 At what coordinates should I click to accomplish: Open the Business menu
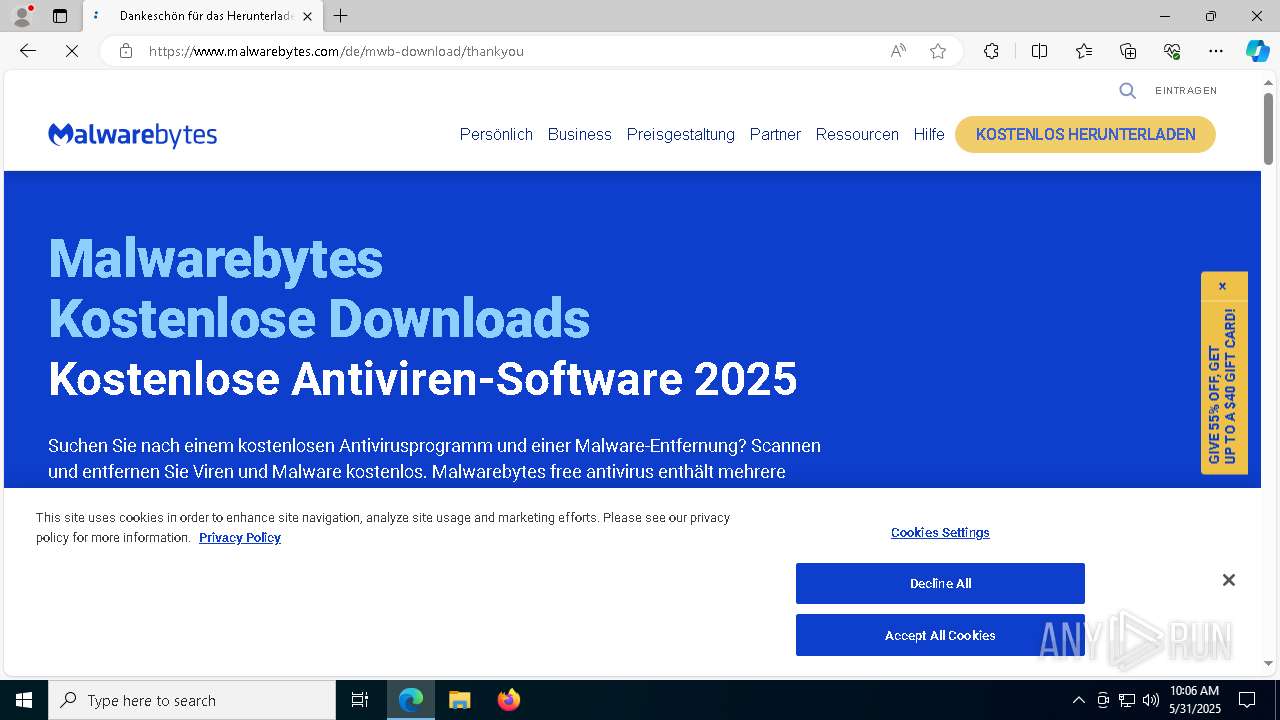click(579, 134)
